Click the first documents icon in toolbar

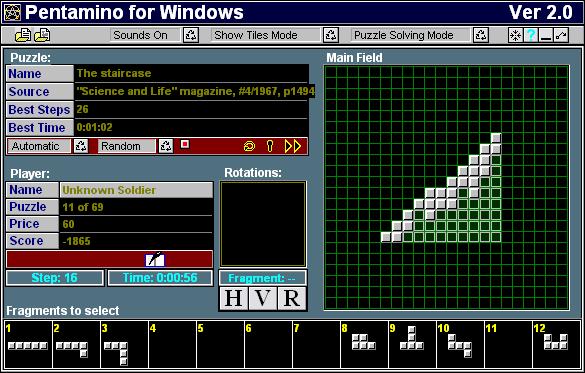(23, 35)
